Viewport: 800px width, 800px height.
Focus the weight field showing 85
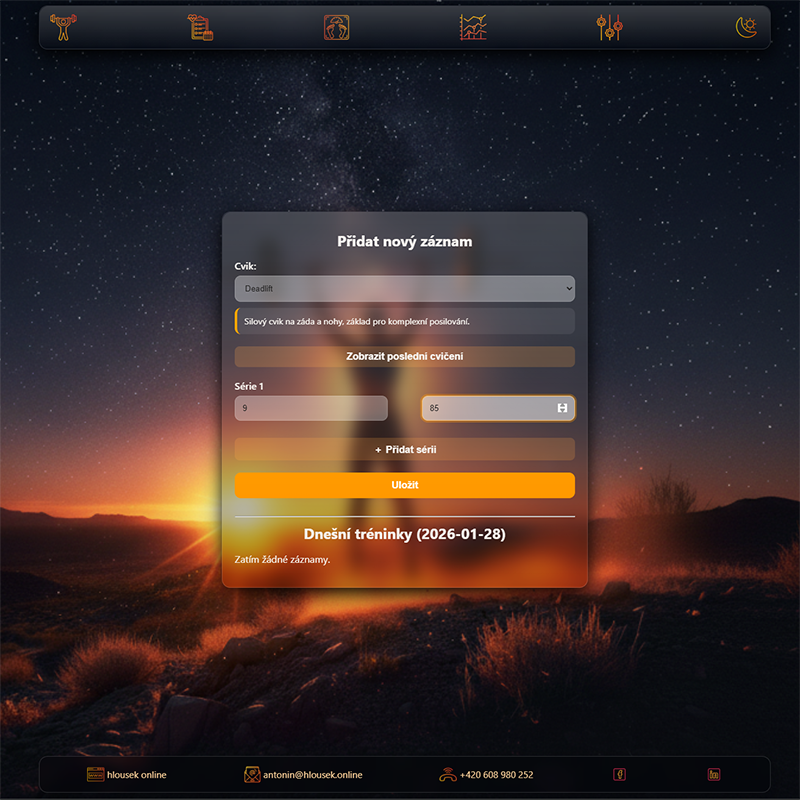point(487,408)
